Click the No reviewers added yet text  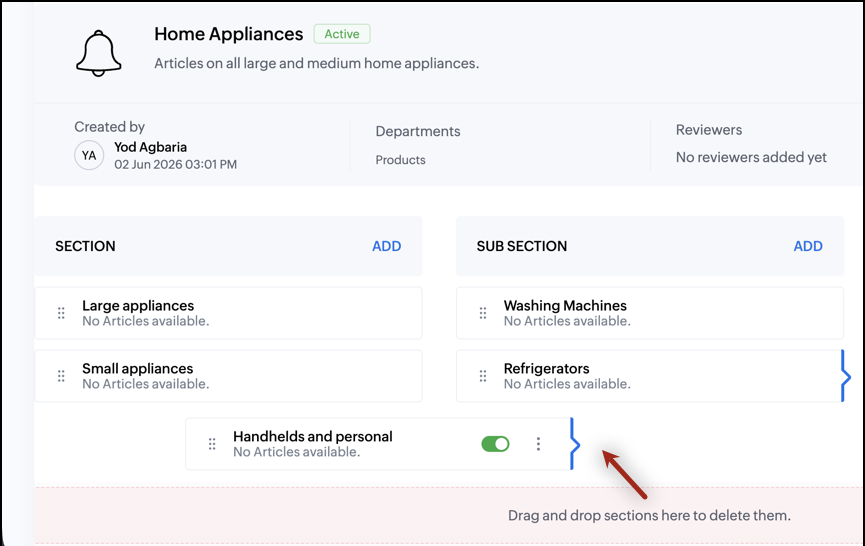tap(751, 157)
